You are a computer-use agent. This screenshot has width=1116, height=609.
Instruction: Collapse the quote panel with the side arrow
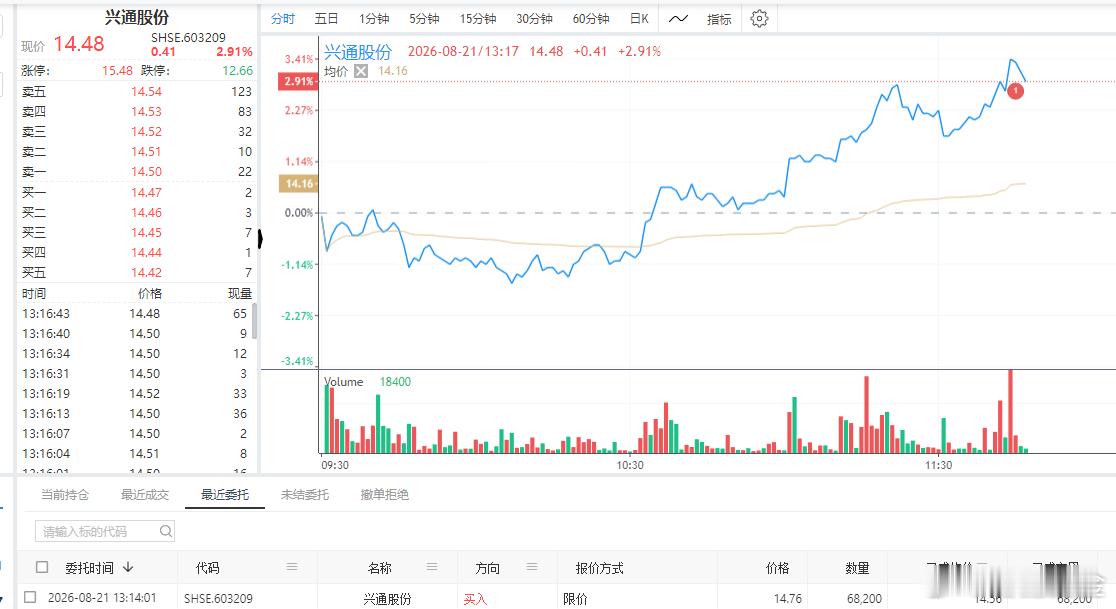(x=260, y=238)
